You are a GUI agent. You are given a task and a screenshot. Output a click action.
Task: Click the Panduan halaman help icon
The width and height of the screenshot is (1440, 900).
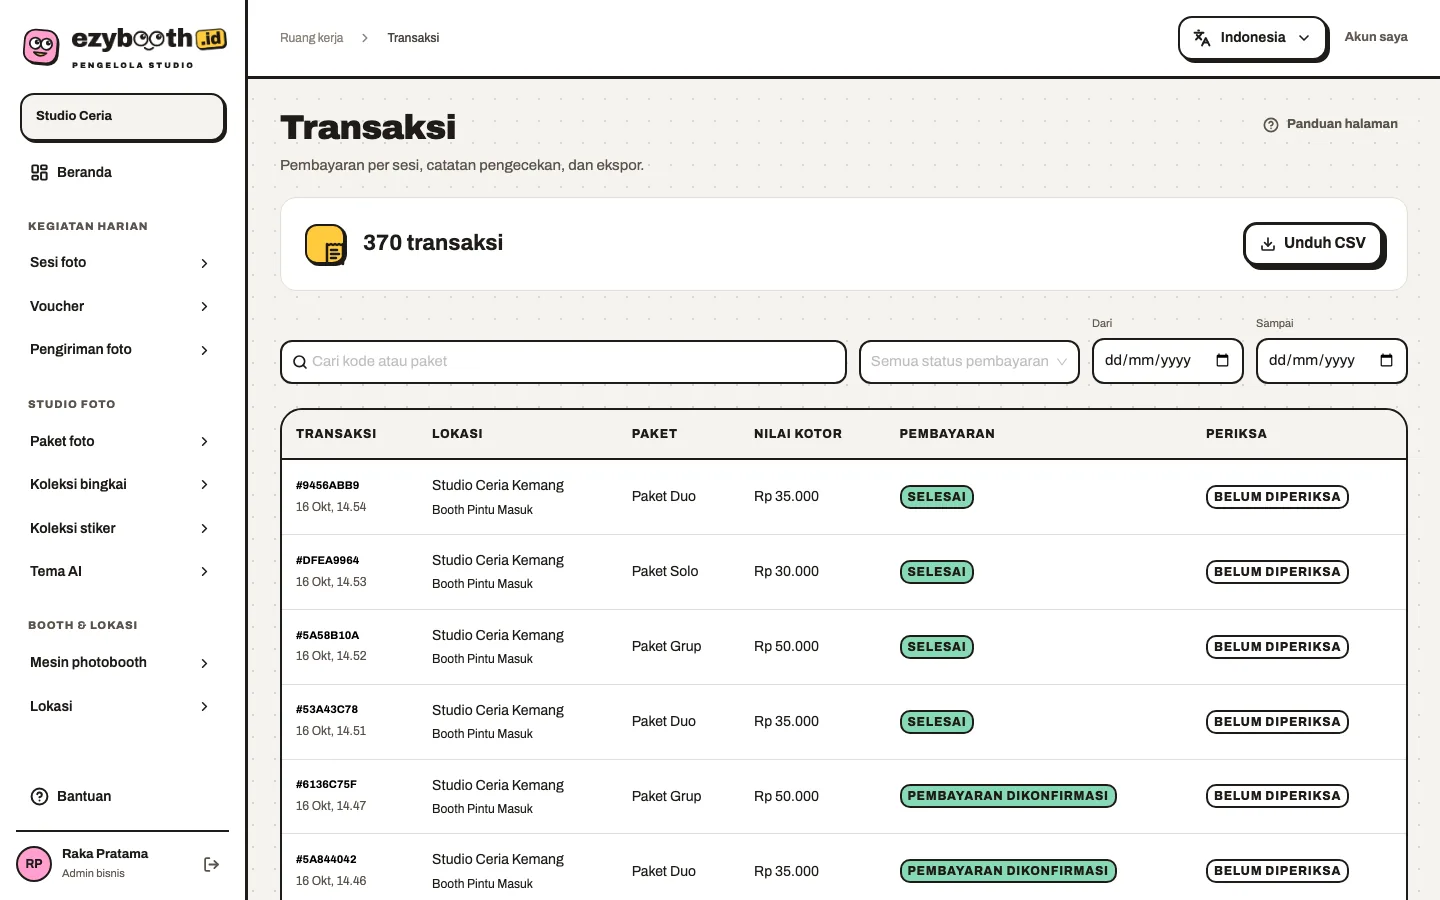click(x=1270, y=125)
